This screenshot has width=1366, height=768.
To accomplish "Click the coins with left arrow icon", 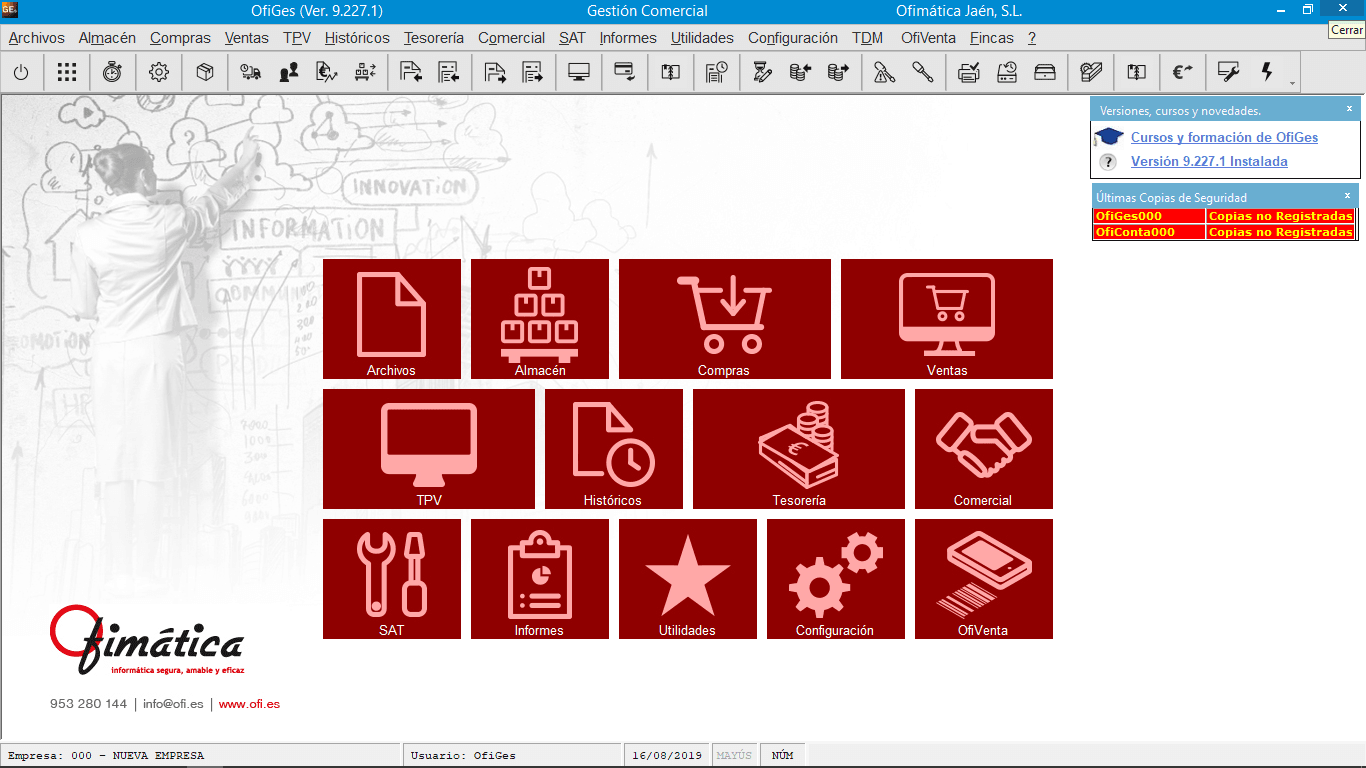I will coord(800,72).
